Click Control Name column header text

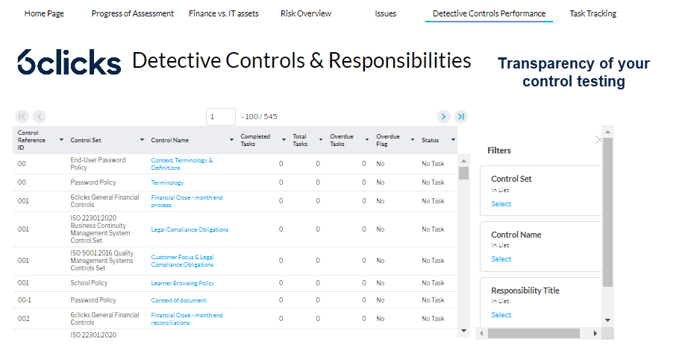tap(170, 140)
